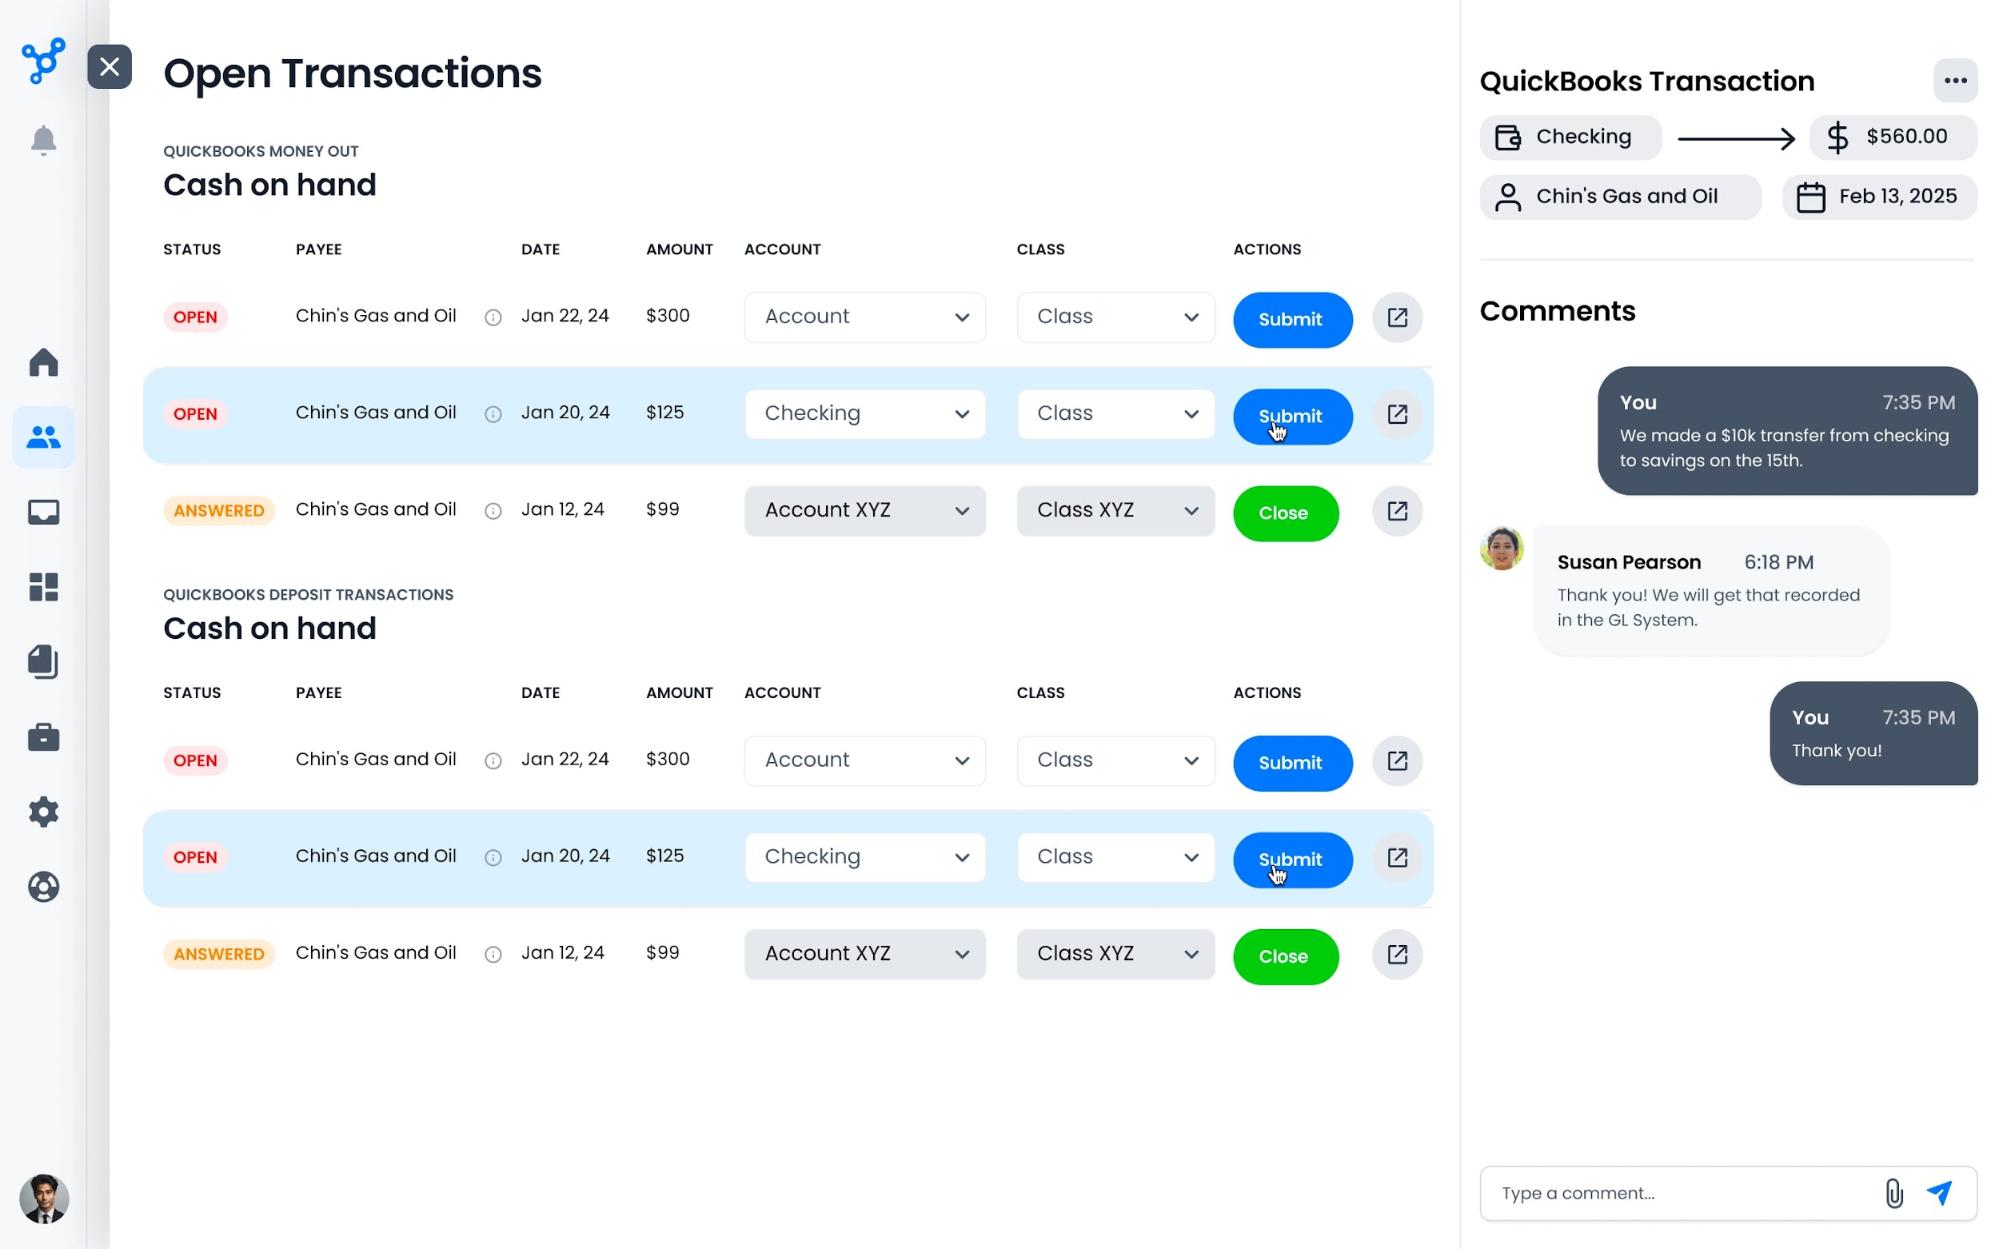Attach a file with the paperclip icon
The height and width of the screenshot is (1249, 1999).
click(x=1893, y=1192)
